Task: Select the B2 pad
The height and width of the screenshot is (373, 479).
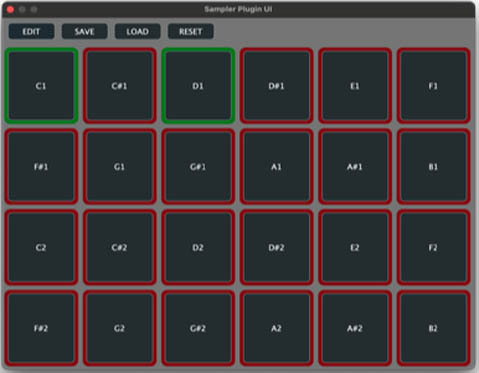Action: click(433, 328)
